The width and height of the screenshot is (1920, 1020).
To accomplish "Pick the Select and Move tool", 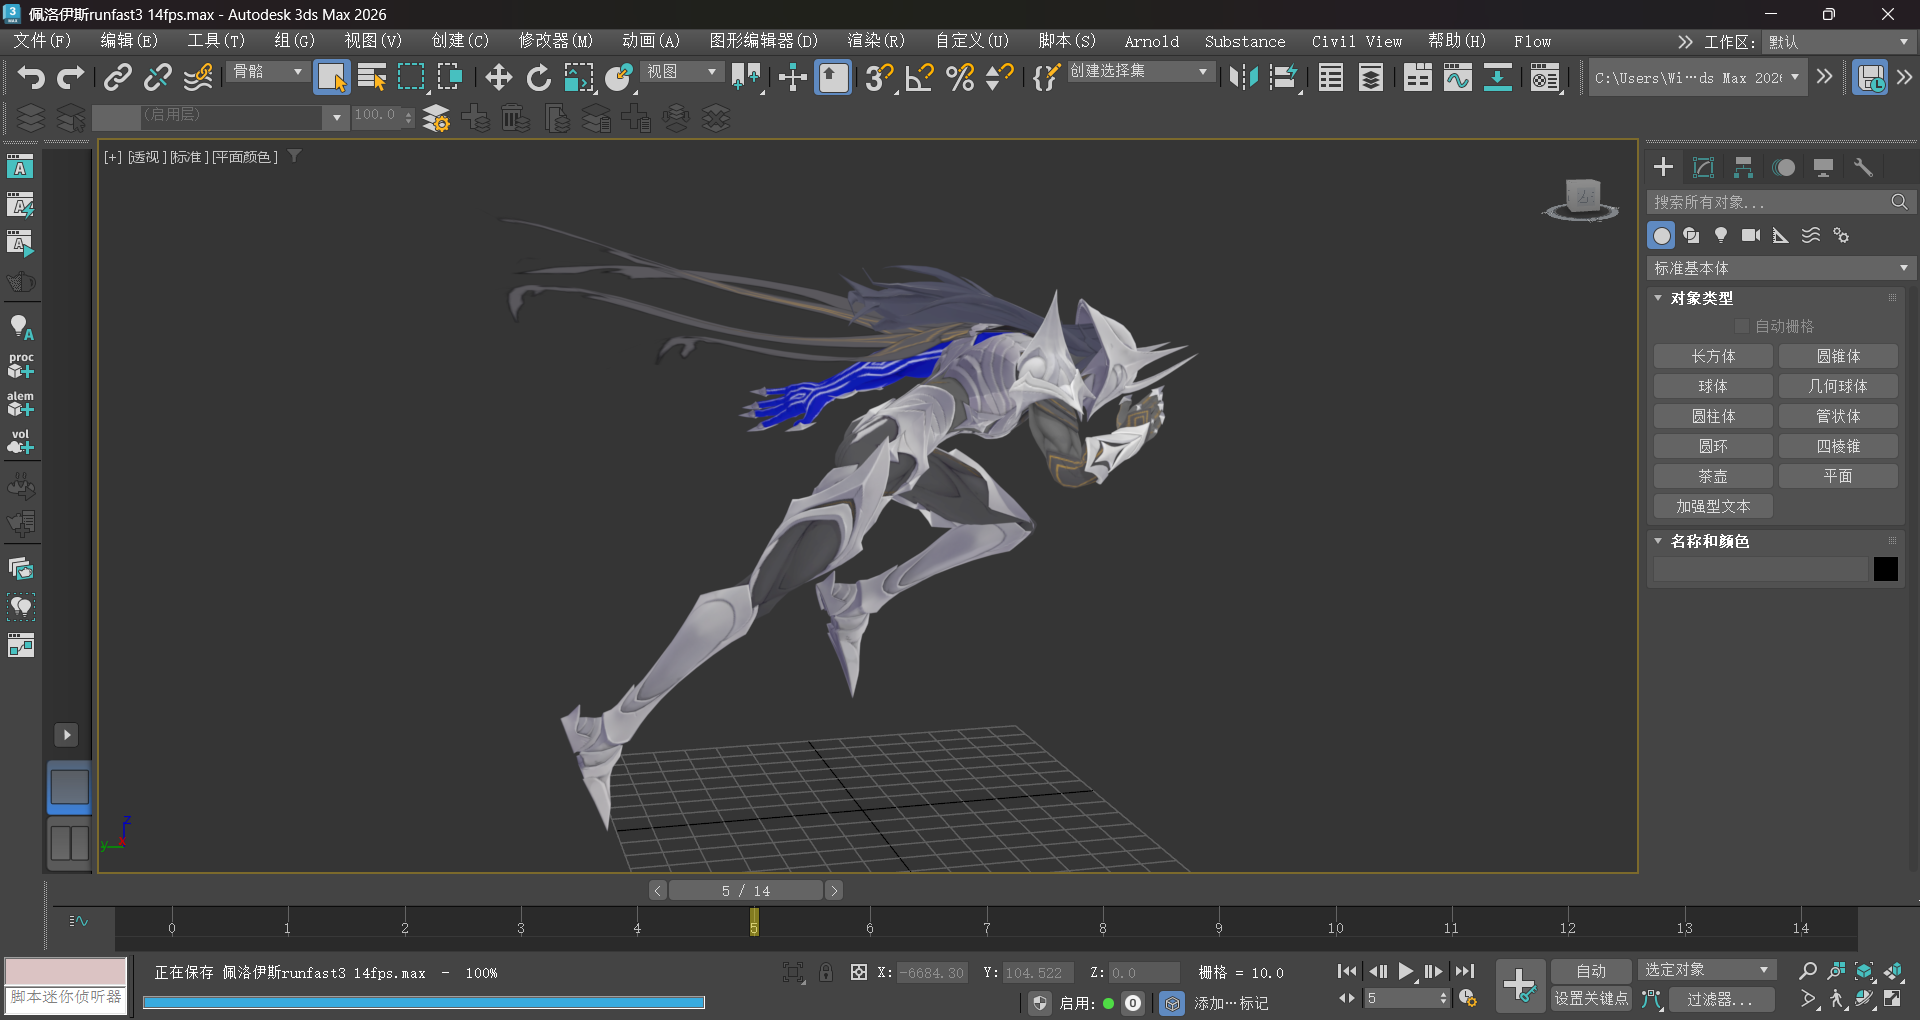I will click(498, 77).
